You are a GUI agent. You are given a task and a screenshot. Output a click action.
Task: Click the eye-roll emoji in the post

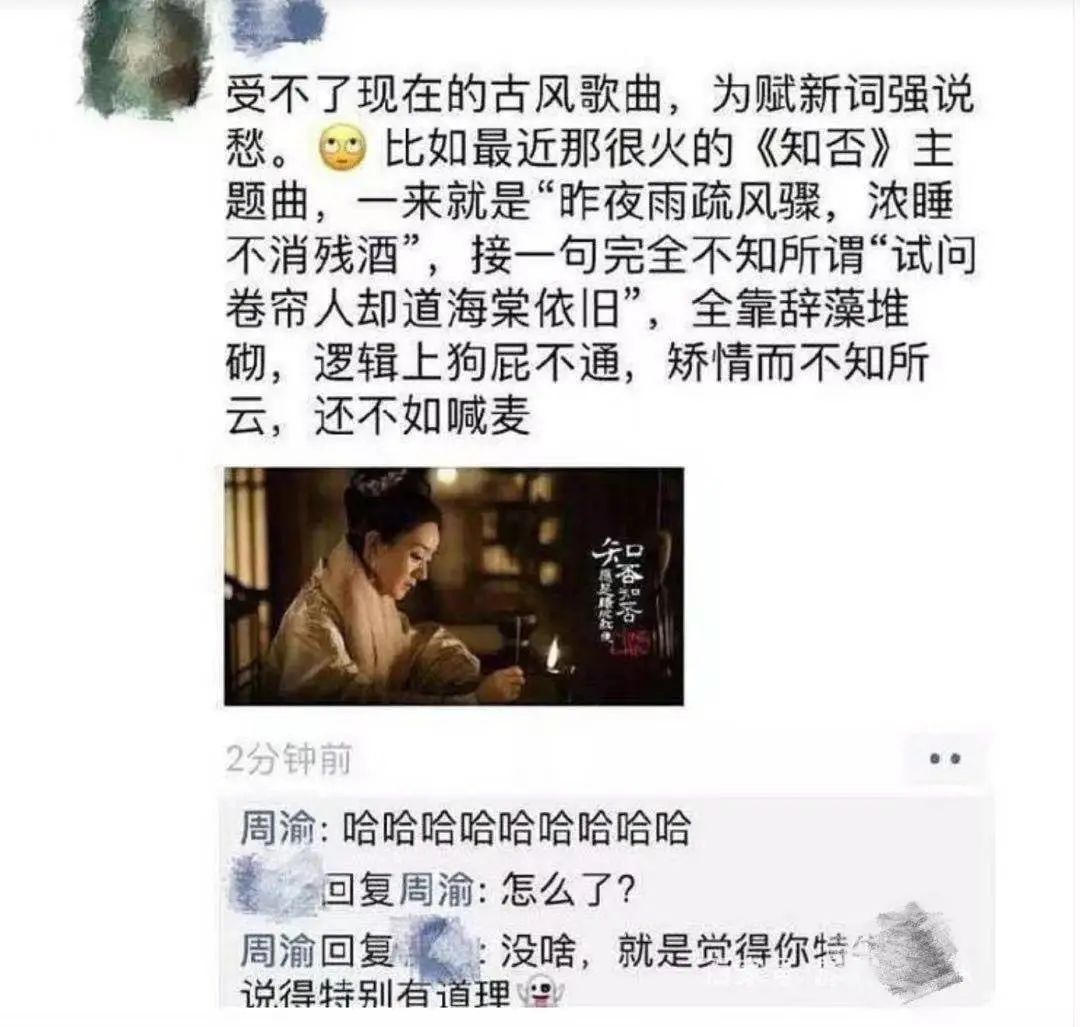pos(342,148)
